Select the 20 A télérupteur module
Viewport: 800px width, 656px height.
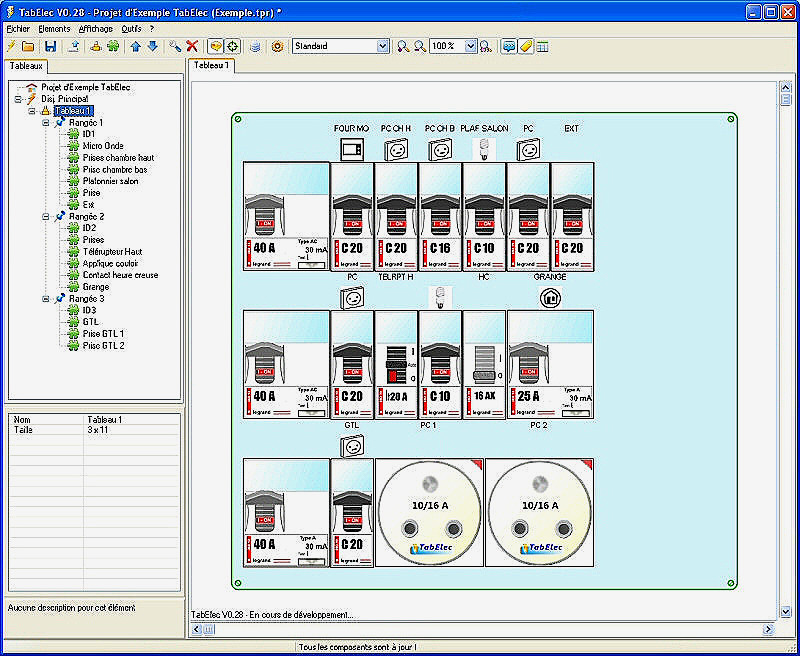396,365
